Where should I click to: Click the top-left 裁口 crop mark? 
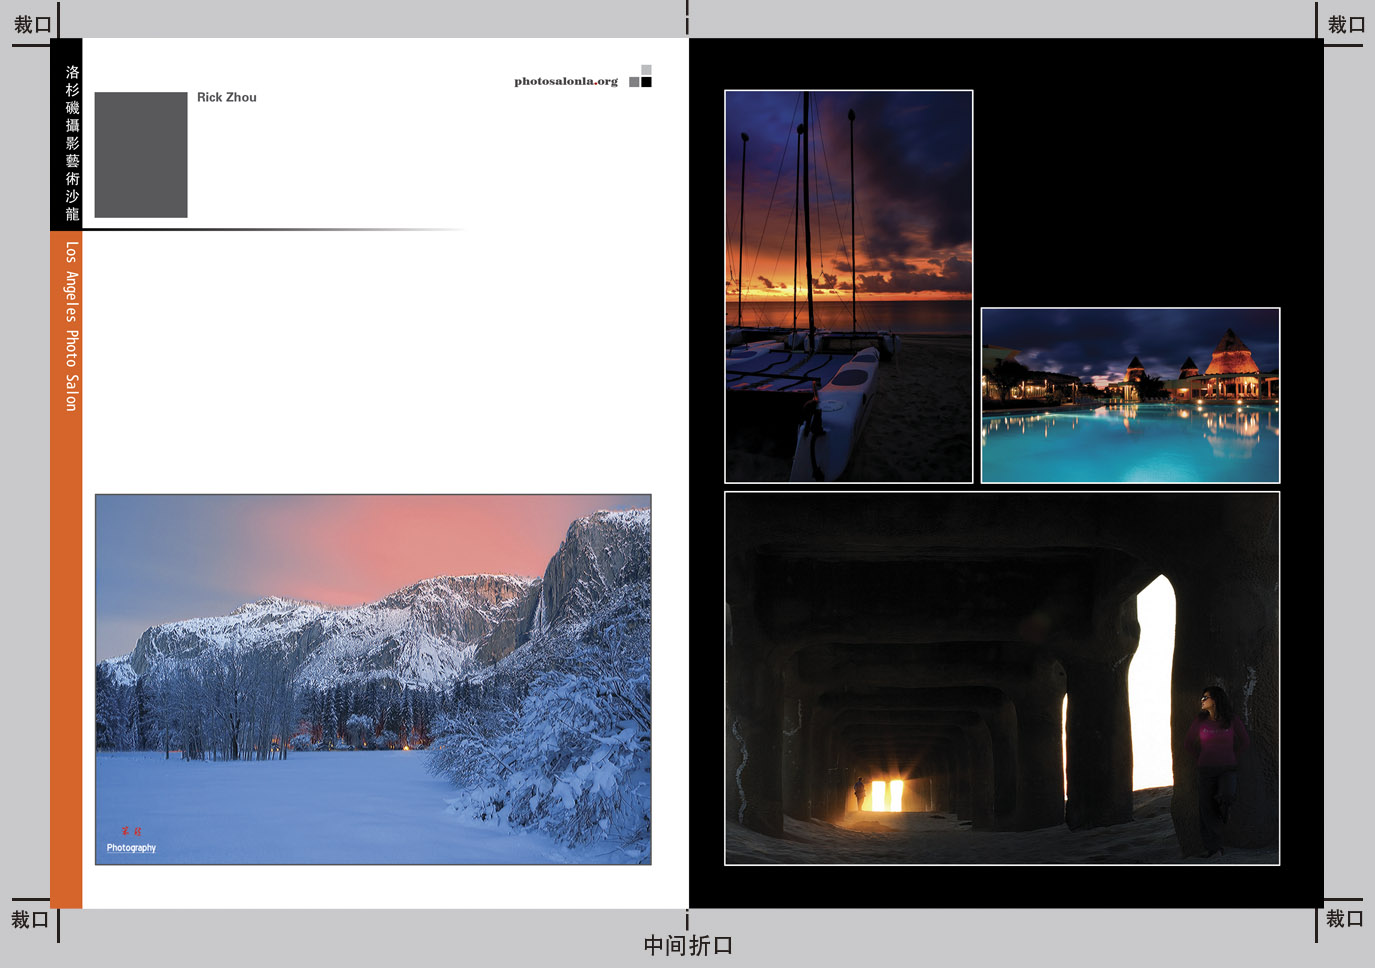click(x=32, y=25)
